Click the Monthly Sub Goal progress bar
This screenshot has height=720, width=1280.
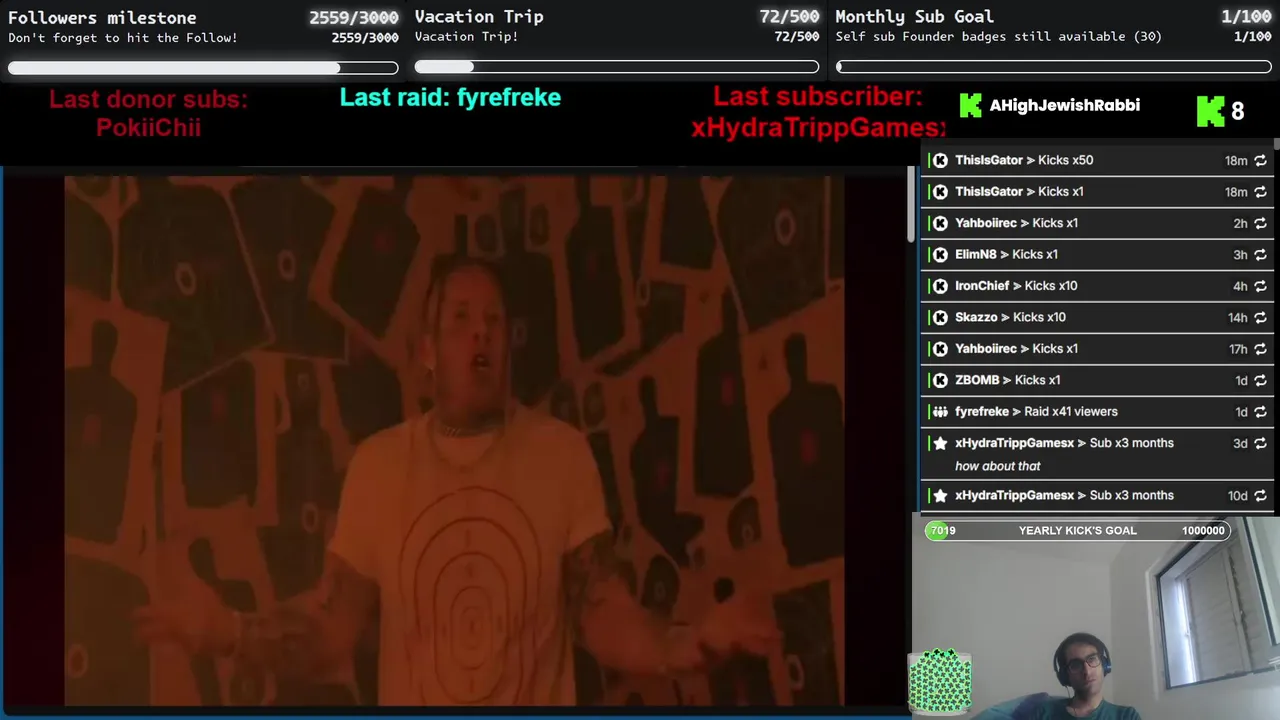click(x=1054, y=67)
